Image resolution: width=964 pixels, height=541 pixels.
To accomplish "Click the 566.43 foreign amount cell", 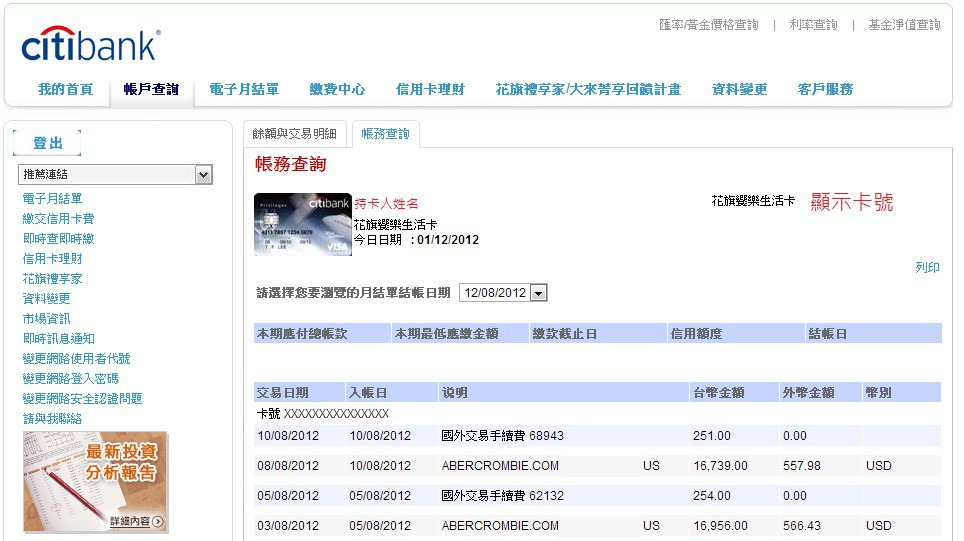I will click(x=802, y=526).
